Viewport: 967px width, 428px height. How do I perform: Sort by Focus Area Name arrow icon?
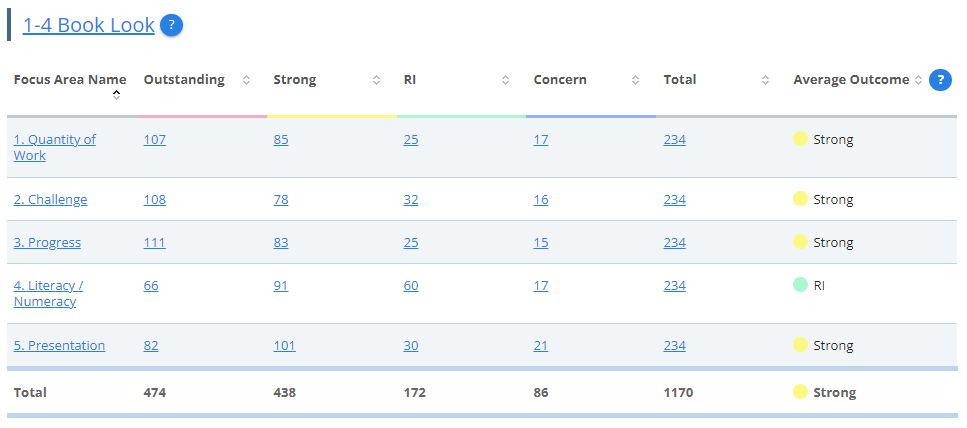pyautogui.click(x=116, y=95)
